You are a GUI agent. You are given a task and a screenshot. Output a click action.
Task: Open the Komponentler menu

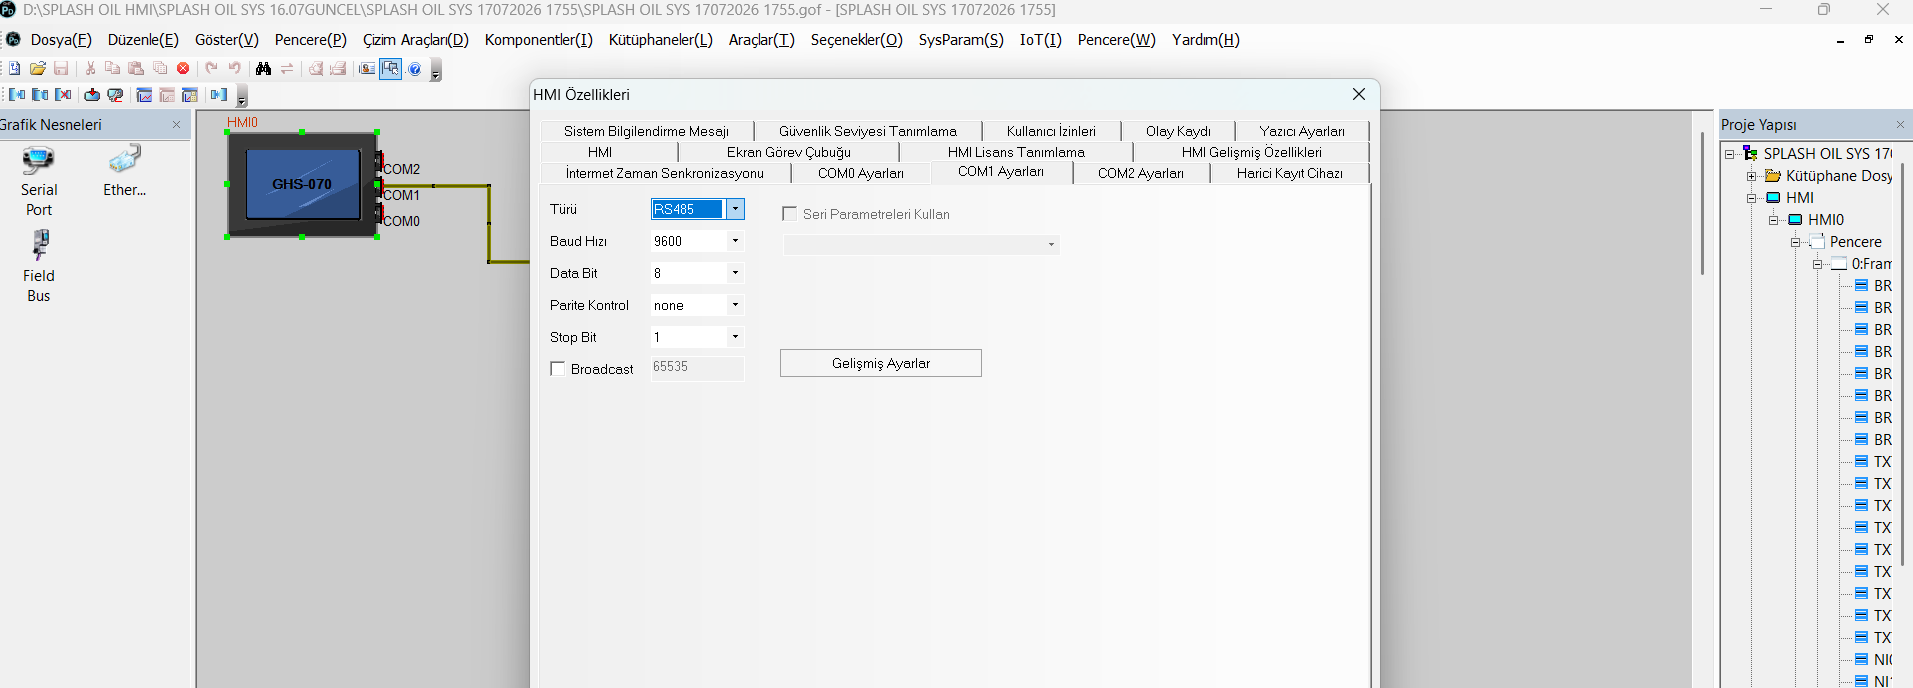pyautogui.click(x=539, y=40)
